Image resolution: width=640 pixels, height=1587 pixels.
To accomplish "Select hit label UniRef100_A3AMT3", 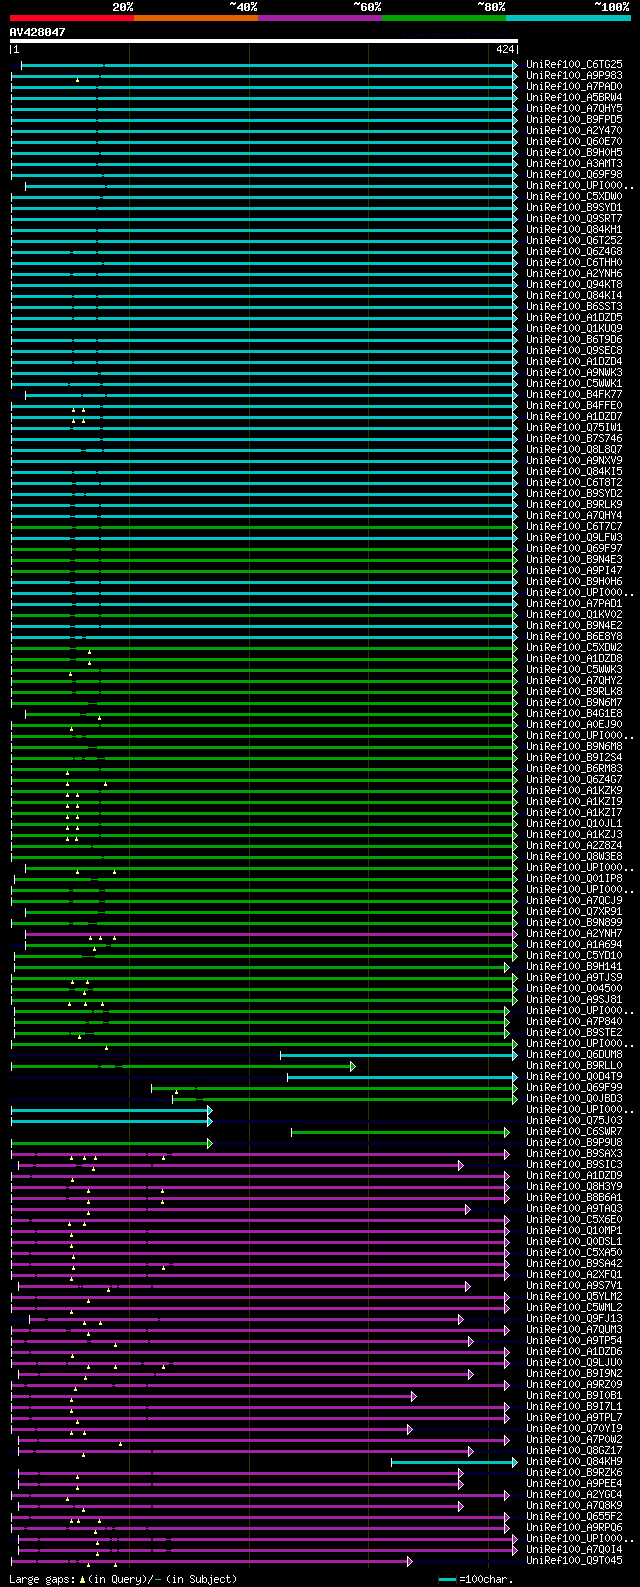I will (x=574, y=163).
